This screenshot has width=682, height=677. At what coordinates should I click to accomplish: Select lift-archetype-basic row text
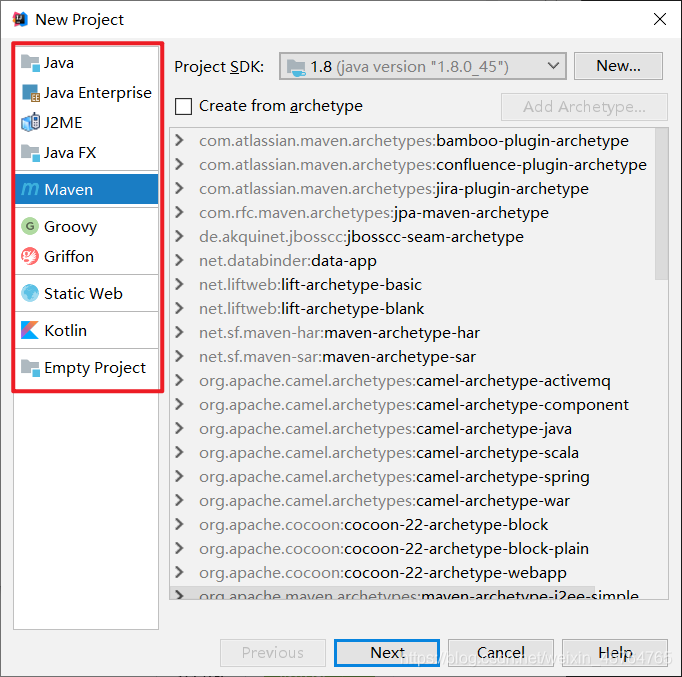pos(310,285)
